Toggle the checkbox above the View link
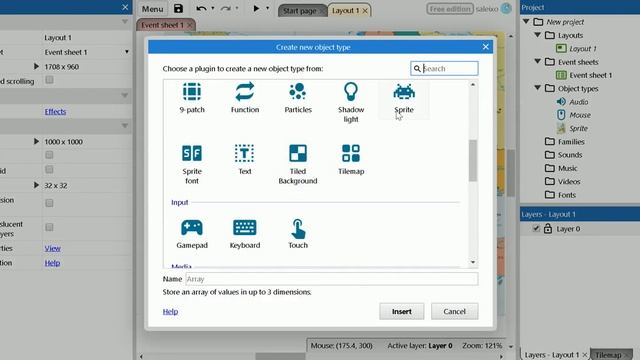The width and height of the screenshot is (640, 360). click(49, 227)
